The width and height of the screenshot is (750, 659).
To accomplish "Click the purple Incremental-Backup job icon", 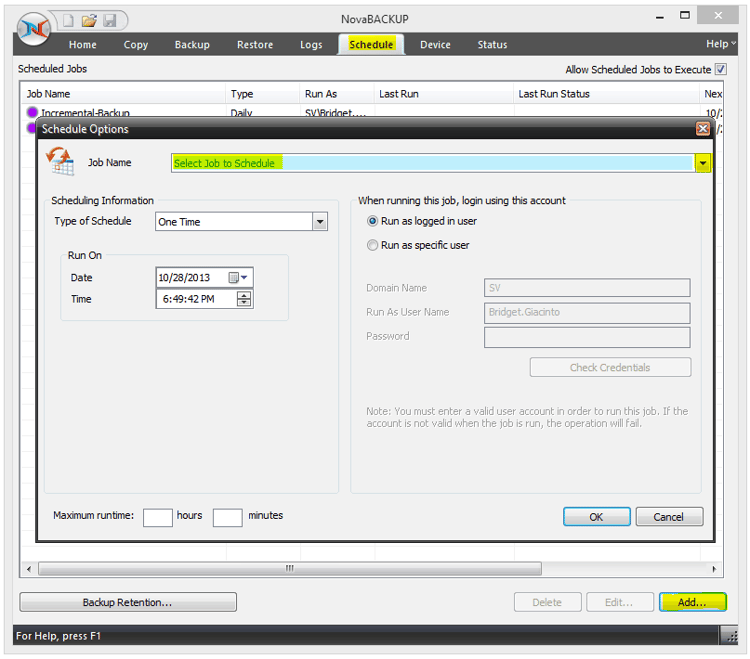I will point(32,112).
